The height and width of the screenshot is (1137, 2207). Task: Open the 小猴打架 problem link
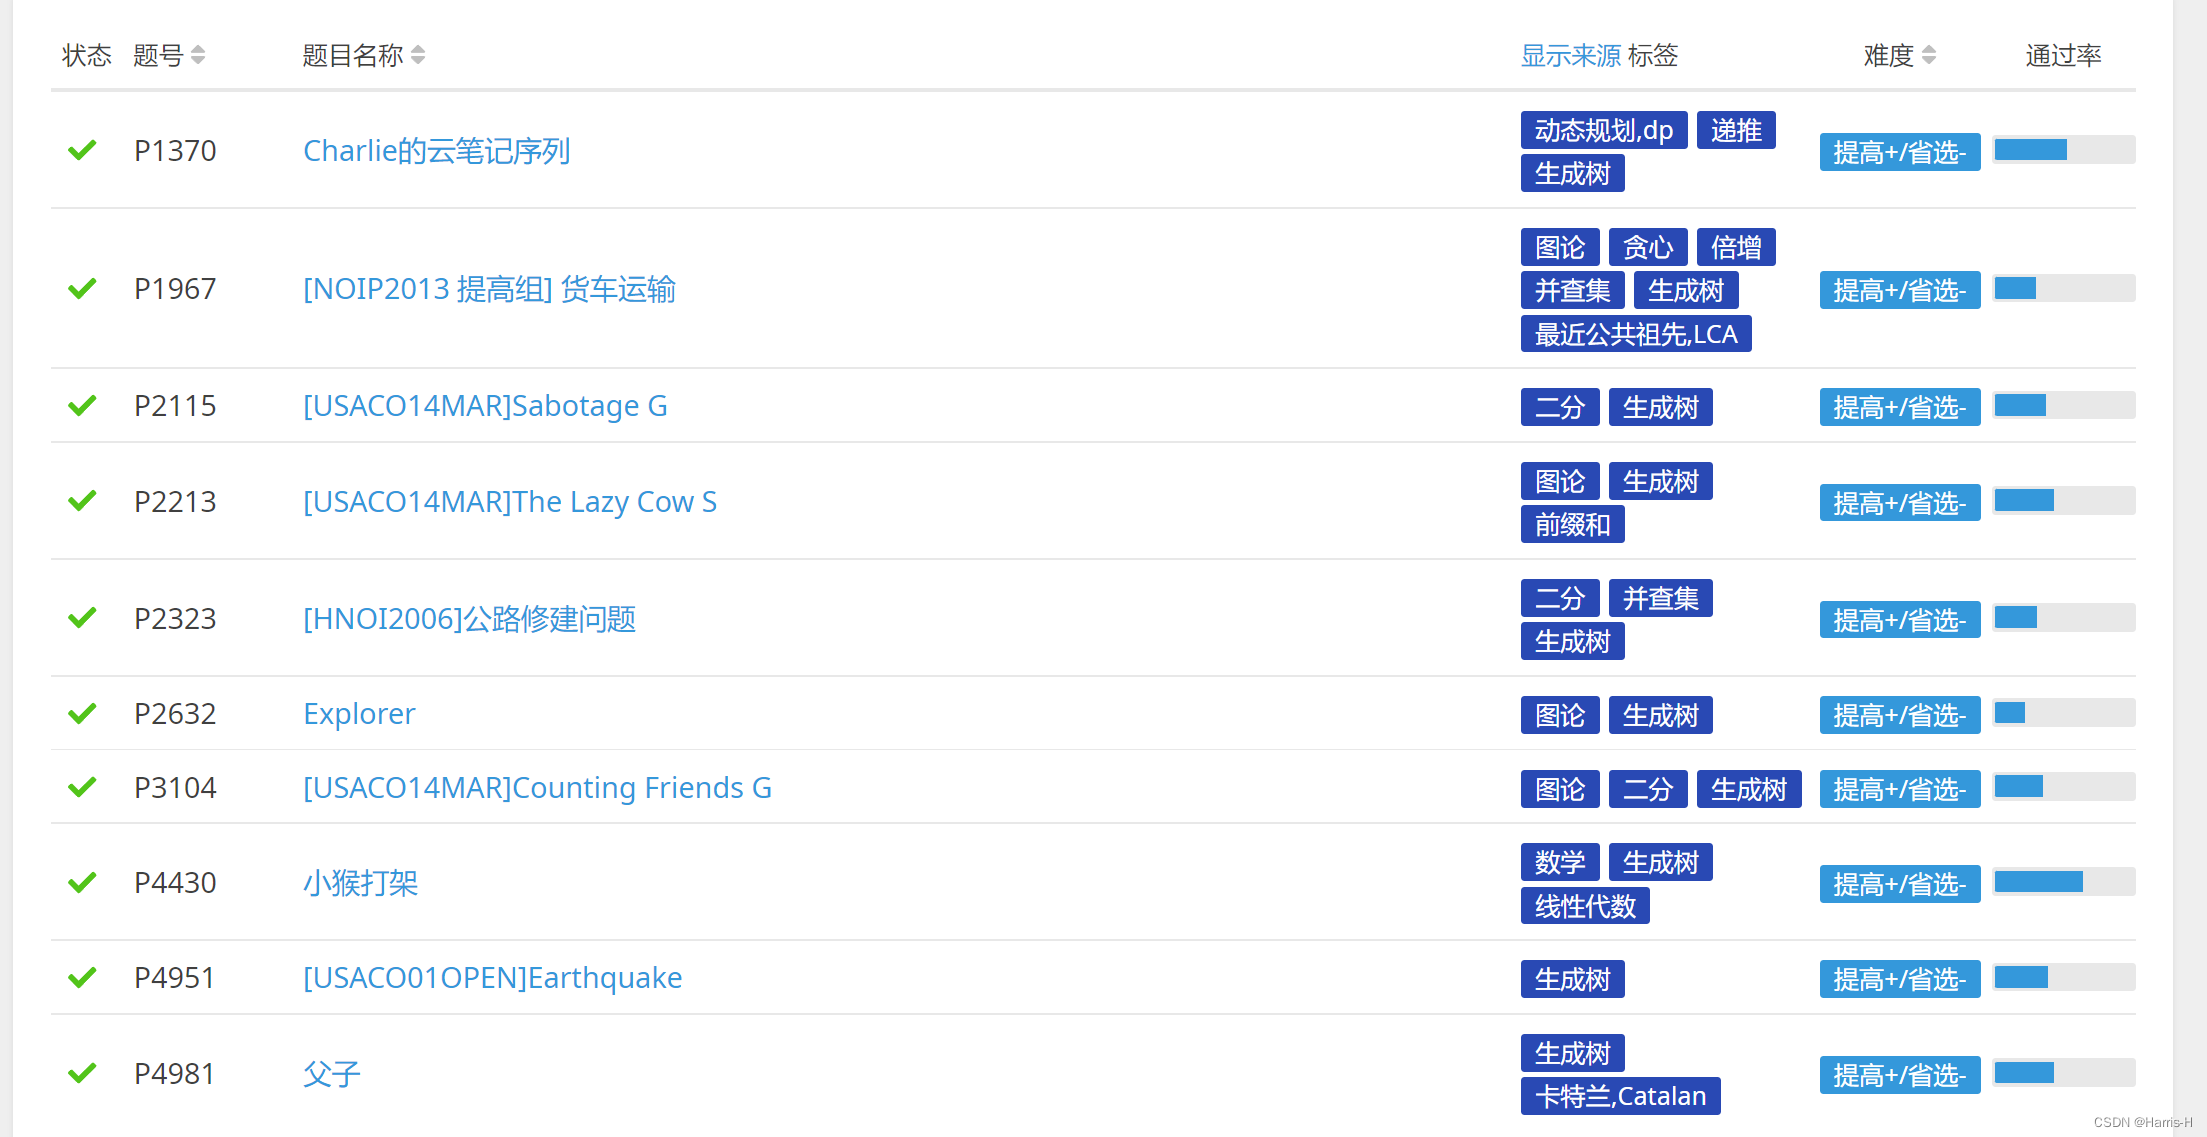click(x=360, y=883)
